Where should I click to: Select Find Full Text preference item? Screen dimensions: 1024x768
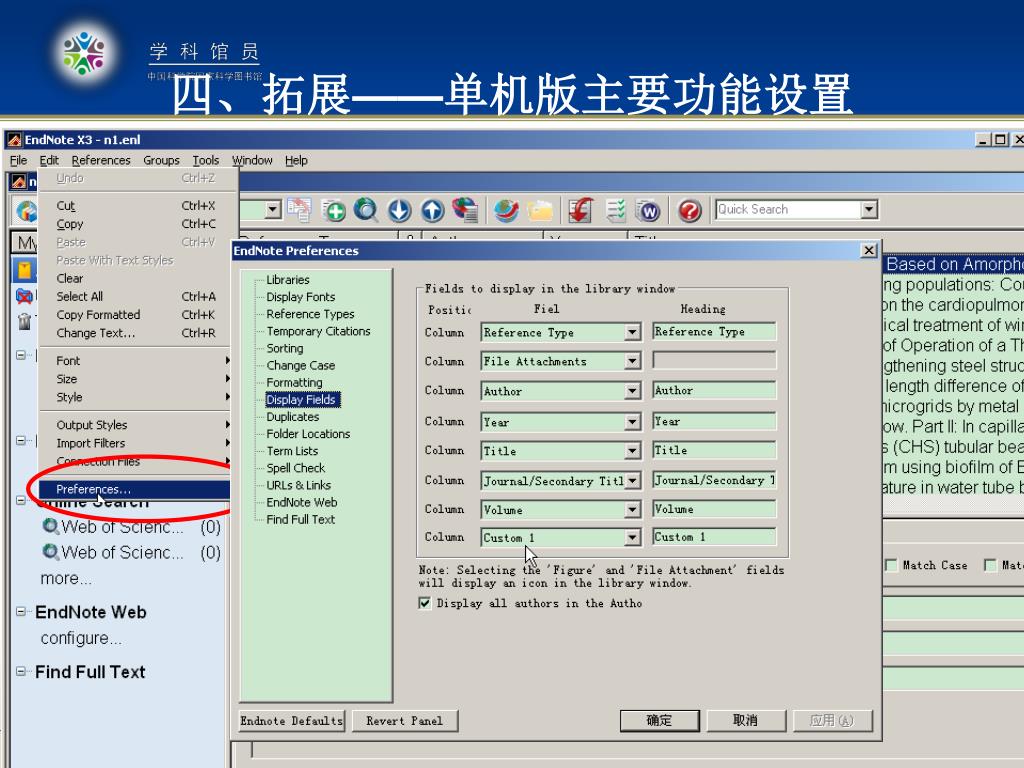(x=300, y=519)
